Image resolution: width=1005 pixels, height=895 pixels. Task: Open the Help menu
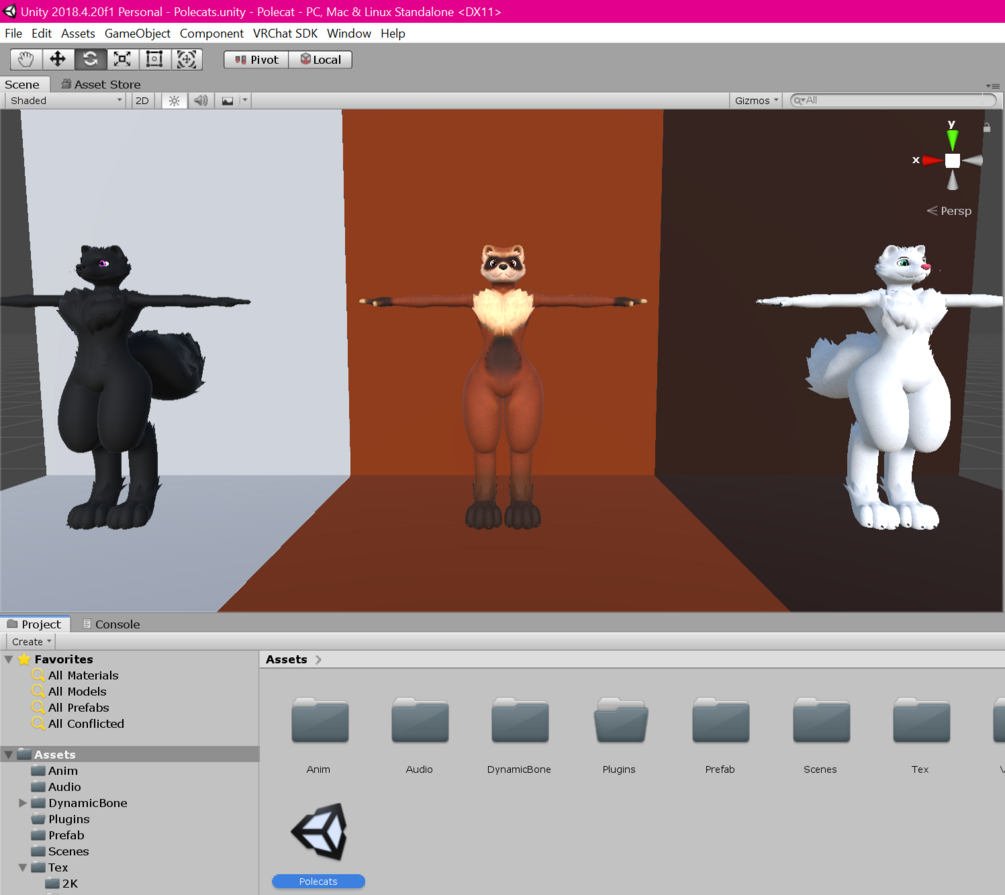[x=393, y=33]
